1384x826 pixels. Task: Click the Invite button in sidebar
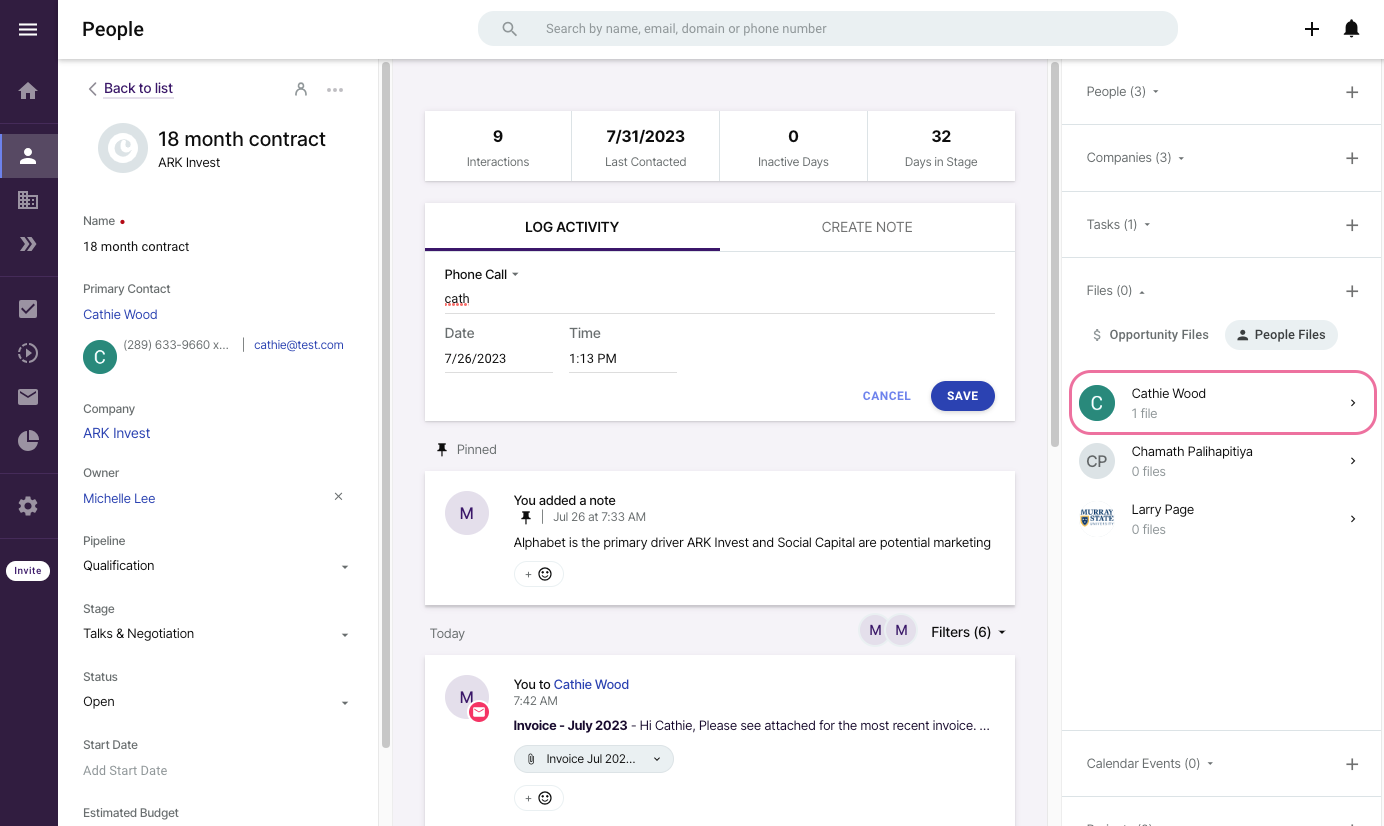pyautogui.click(x=28, y=571)
